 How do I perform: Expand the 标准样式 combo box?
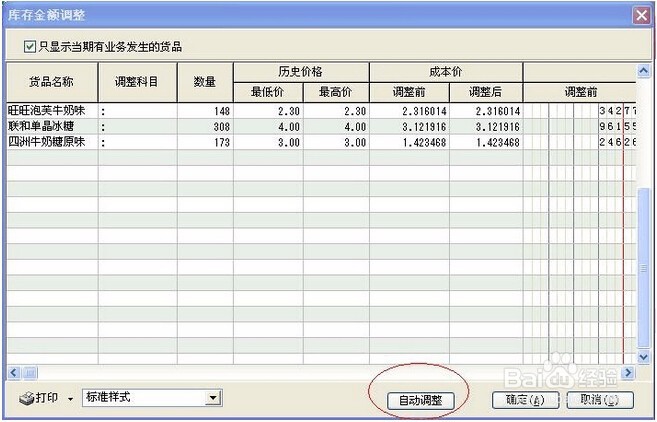pos(213,398)
